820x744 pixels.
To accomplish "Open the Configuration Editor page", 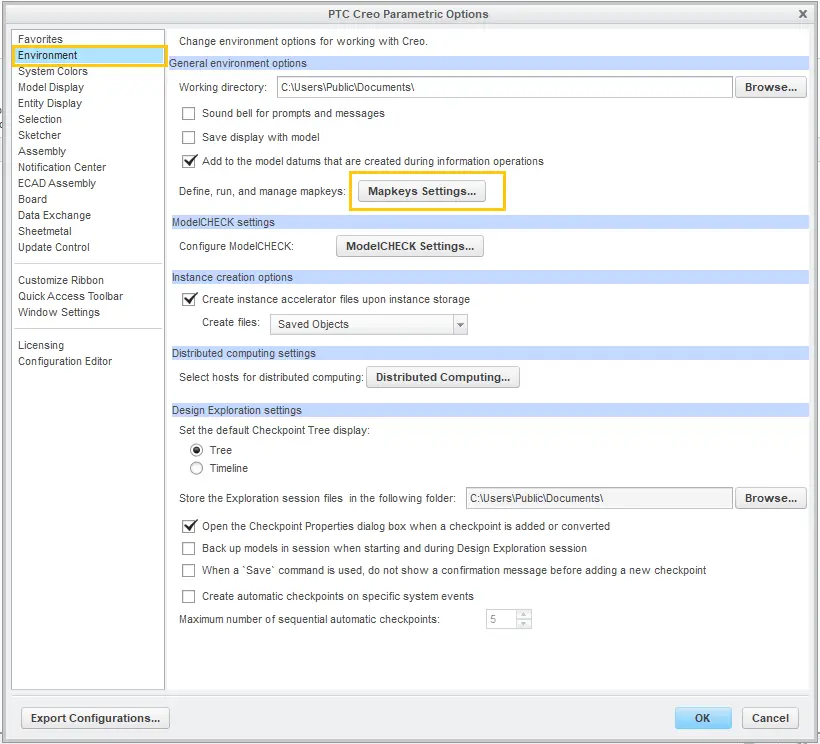I will click(x=65, y=361).
